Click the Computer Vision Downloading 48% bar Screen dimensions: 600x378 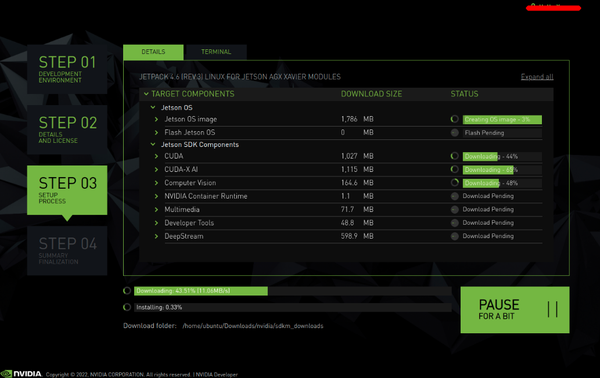[502, 183]
